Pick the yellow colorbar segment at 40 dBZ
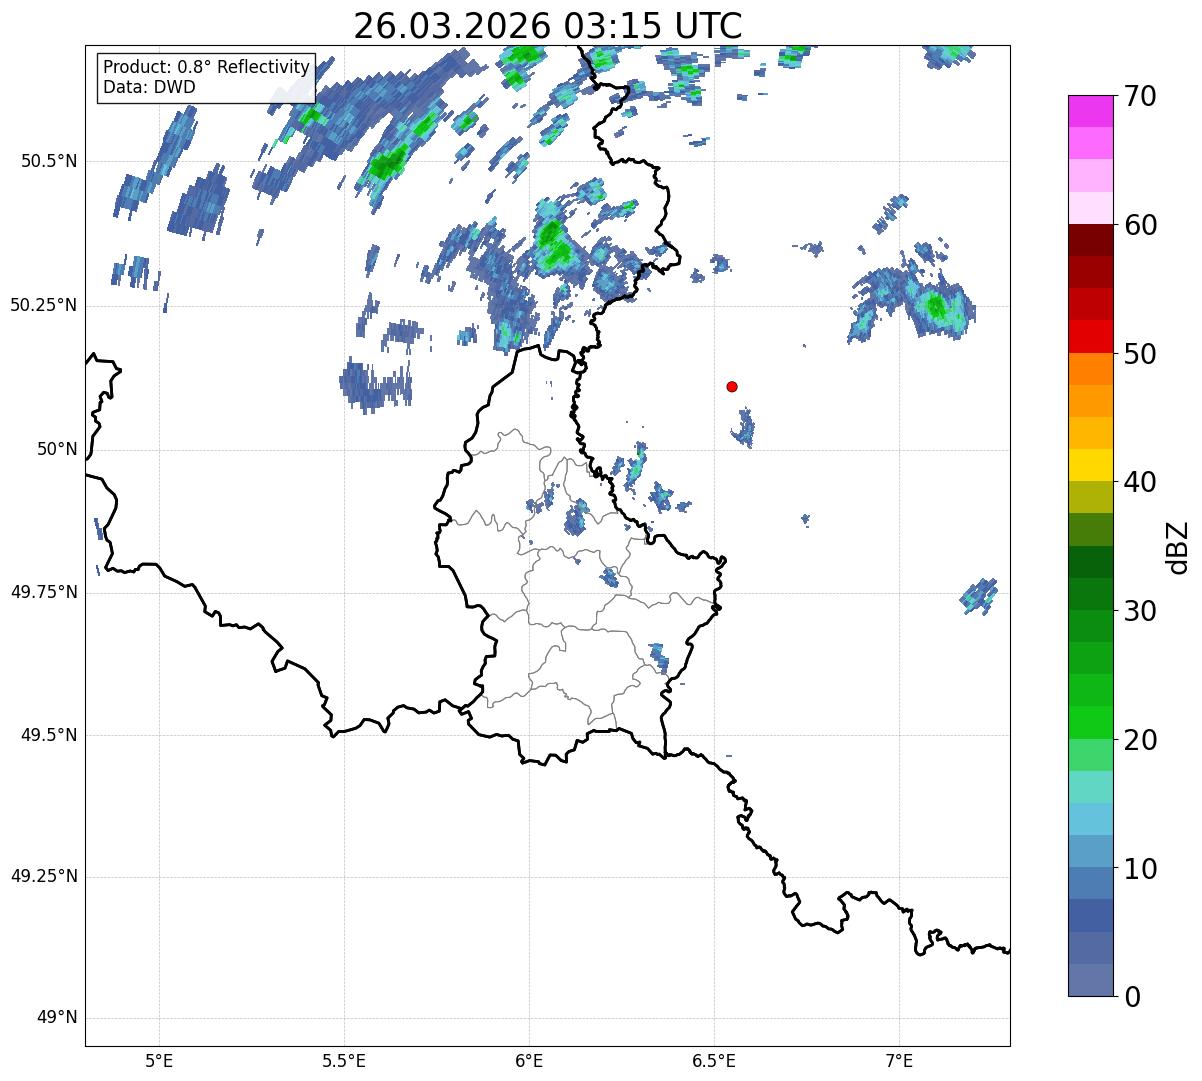Viewport: 1202px width, 1081px height. pyautogui.click(x=1090, y=465)
